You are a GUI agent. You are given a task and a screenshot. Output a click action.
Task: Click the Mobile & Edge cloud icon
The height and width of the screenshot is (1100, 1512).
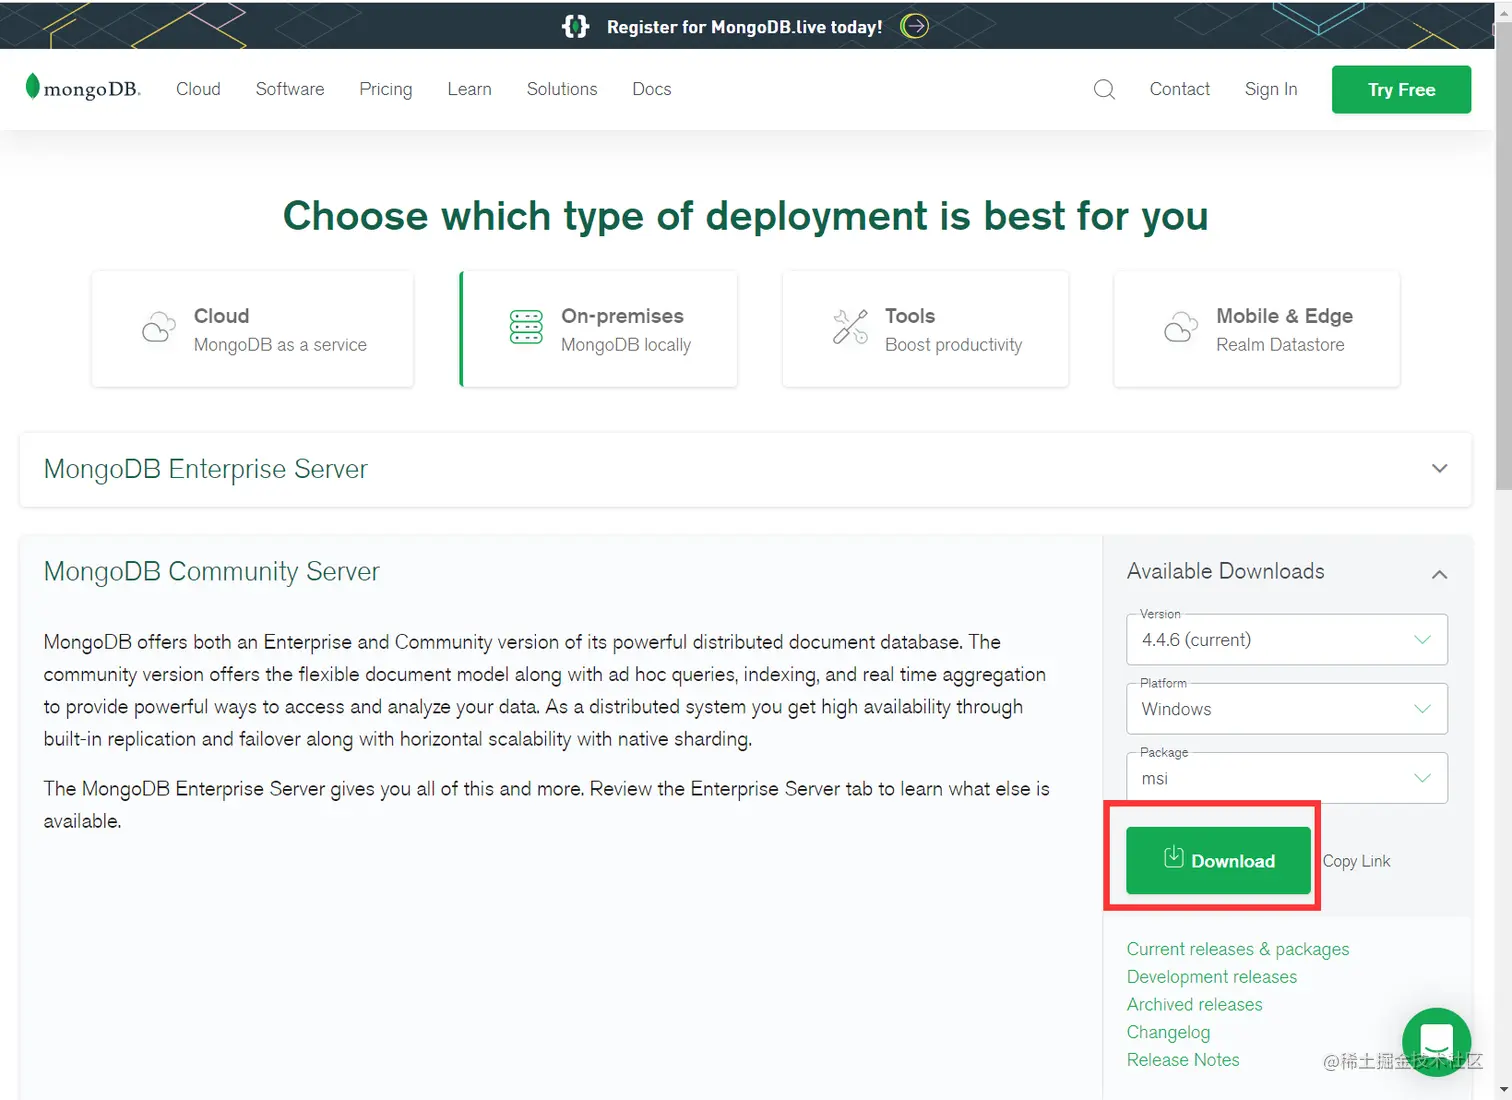(1181, 327)
